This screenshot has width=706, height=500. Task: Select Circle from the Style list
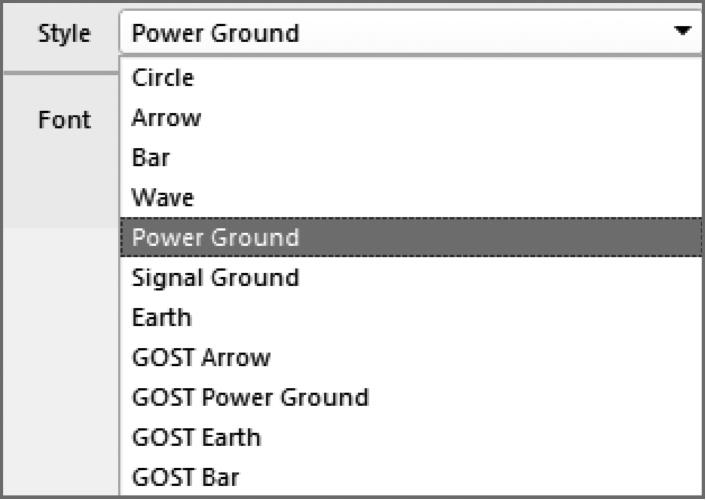coord(163,78)
